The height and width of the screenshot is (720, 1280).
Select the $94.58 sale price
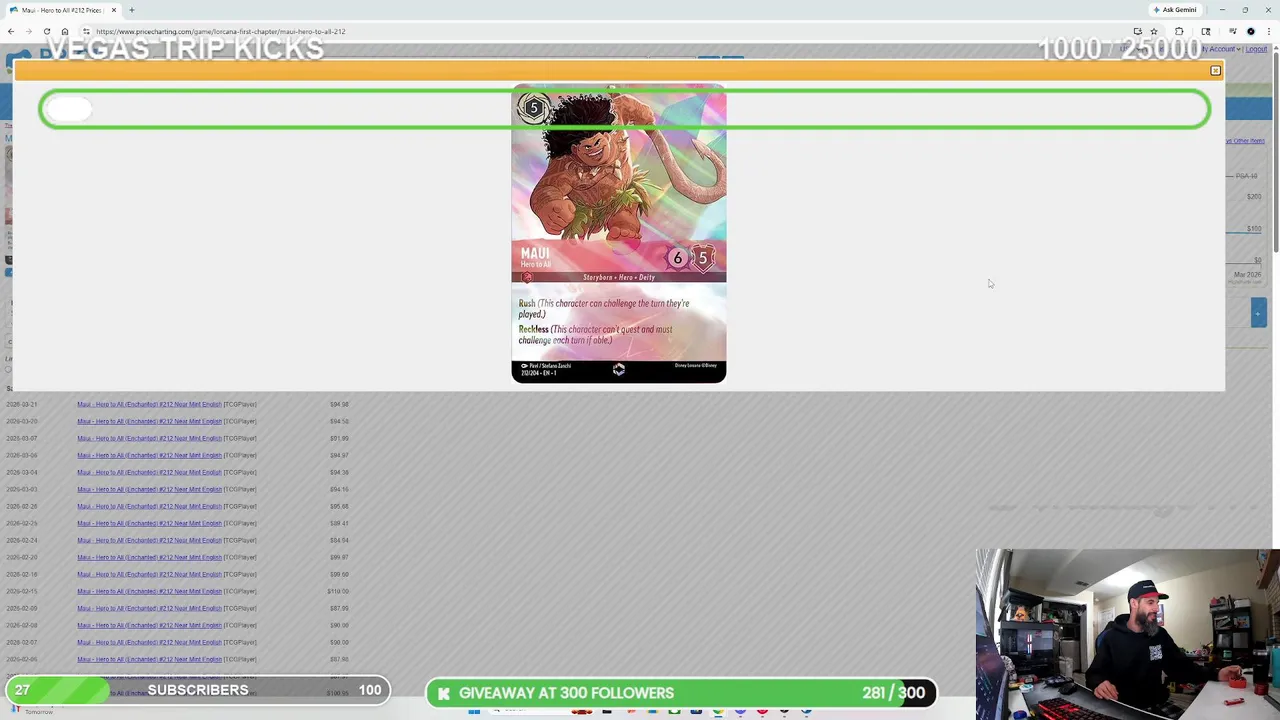tap(339, 421)
